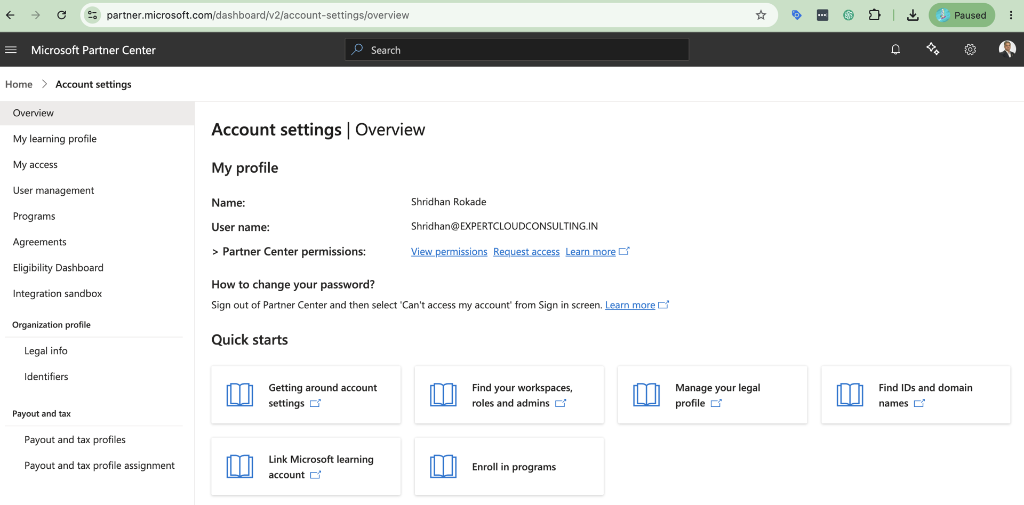This screenshot has height=505, width=1024.
Task: Click the Account settings breadcrumb text
Action: (93, 84)
